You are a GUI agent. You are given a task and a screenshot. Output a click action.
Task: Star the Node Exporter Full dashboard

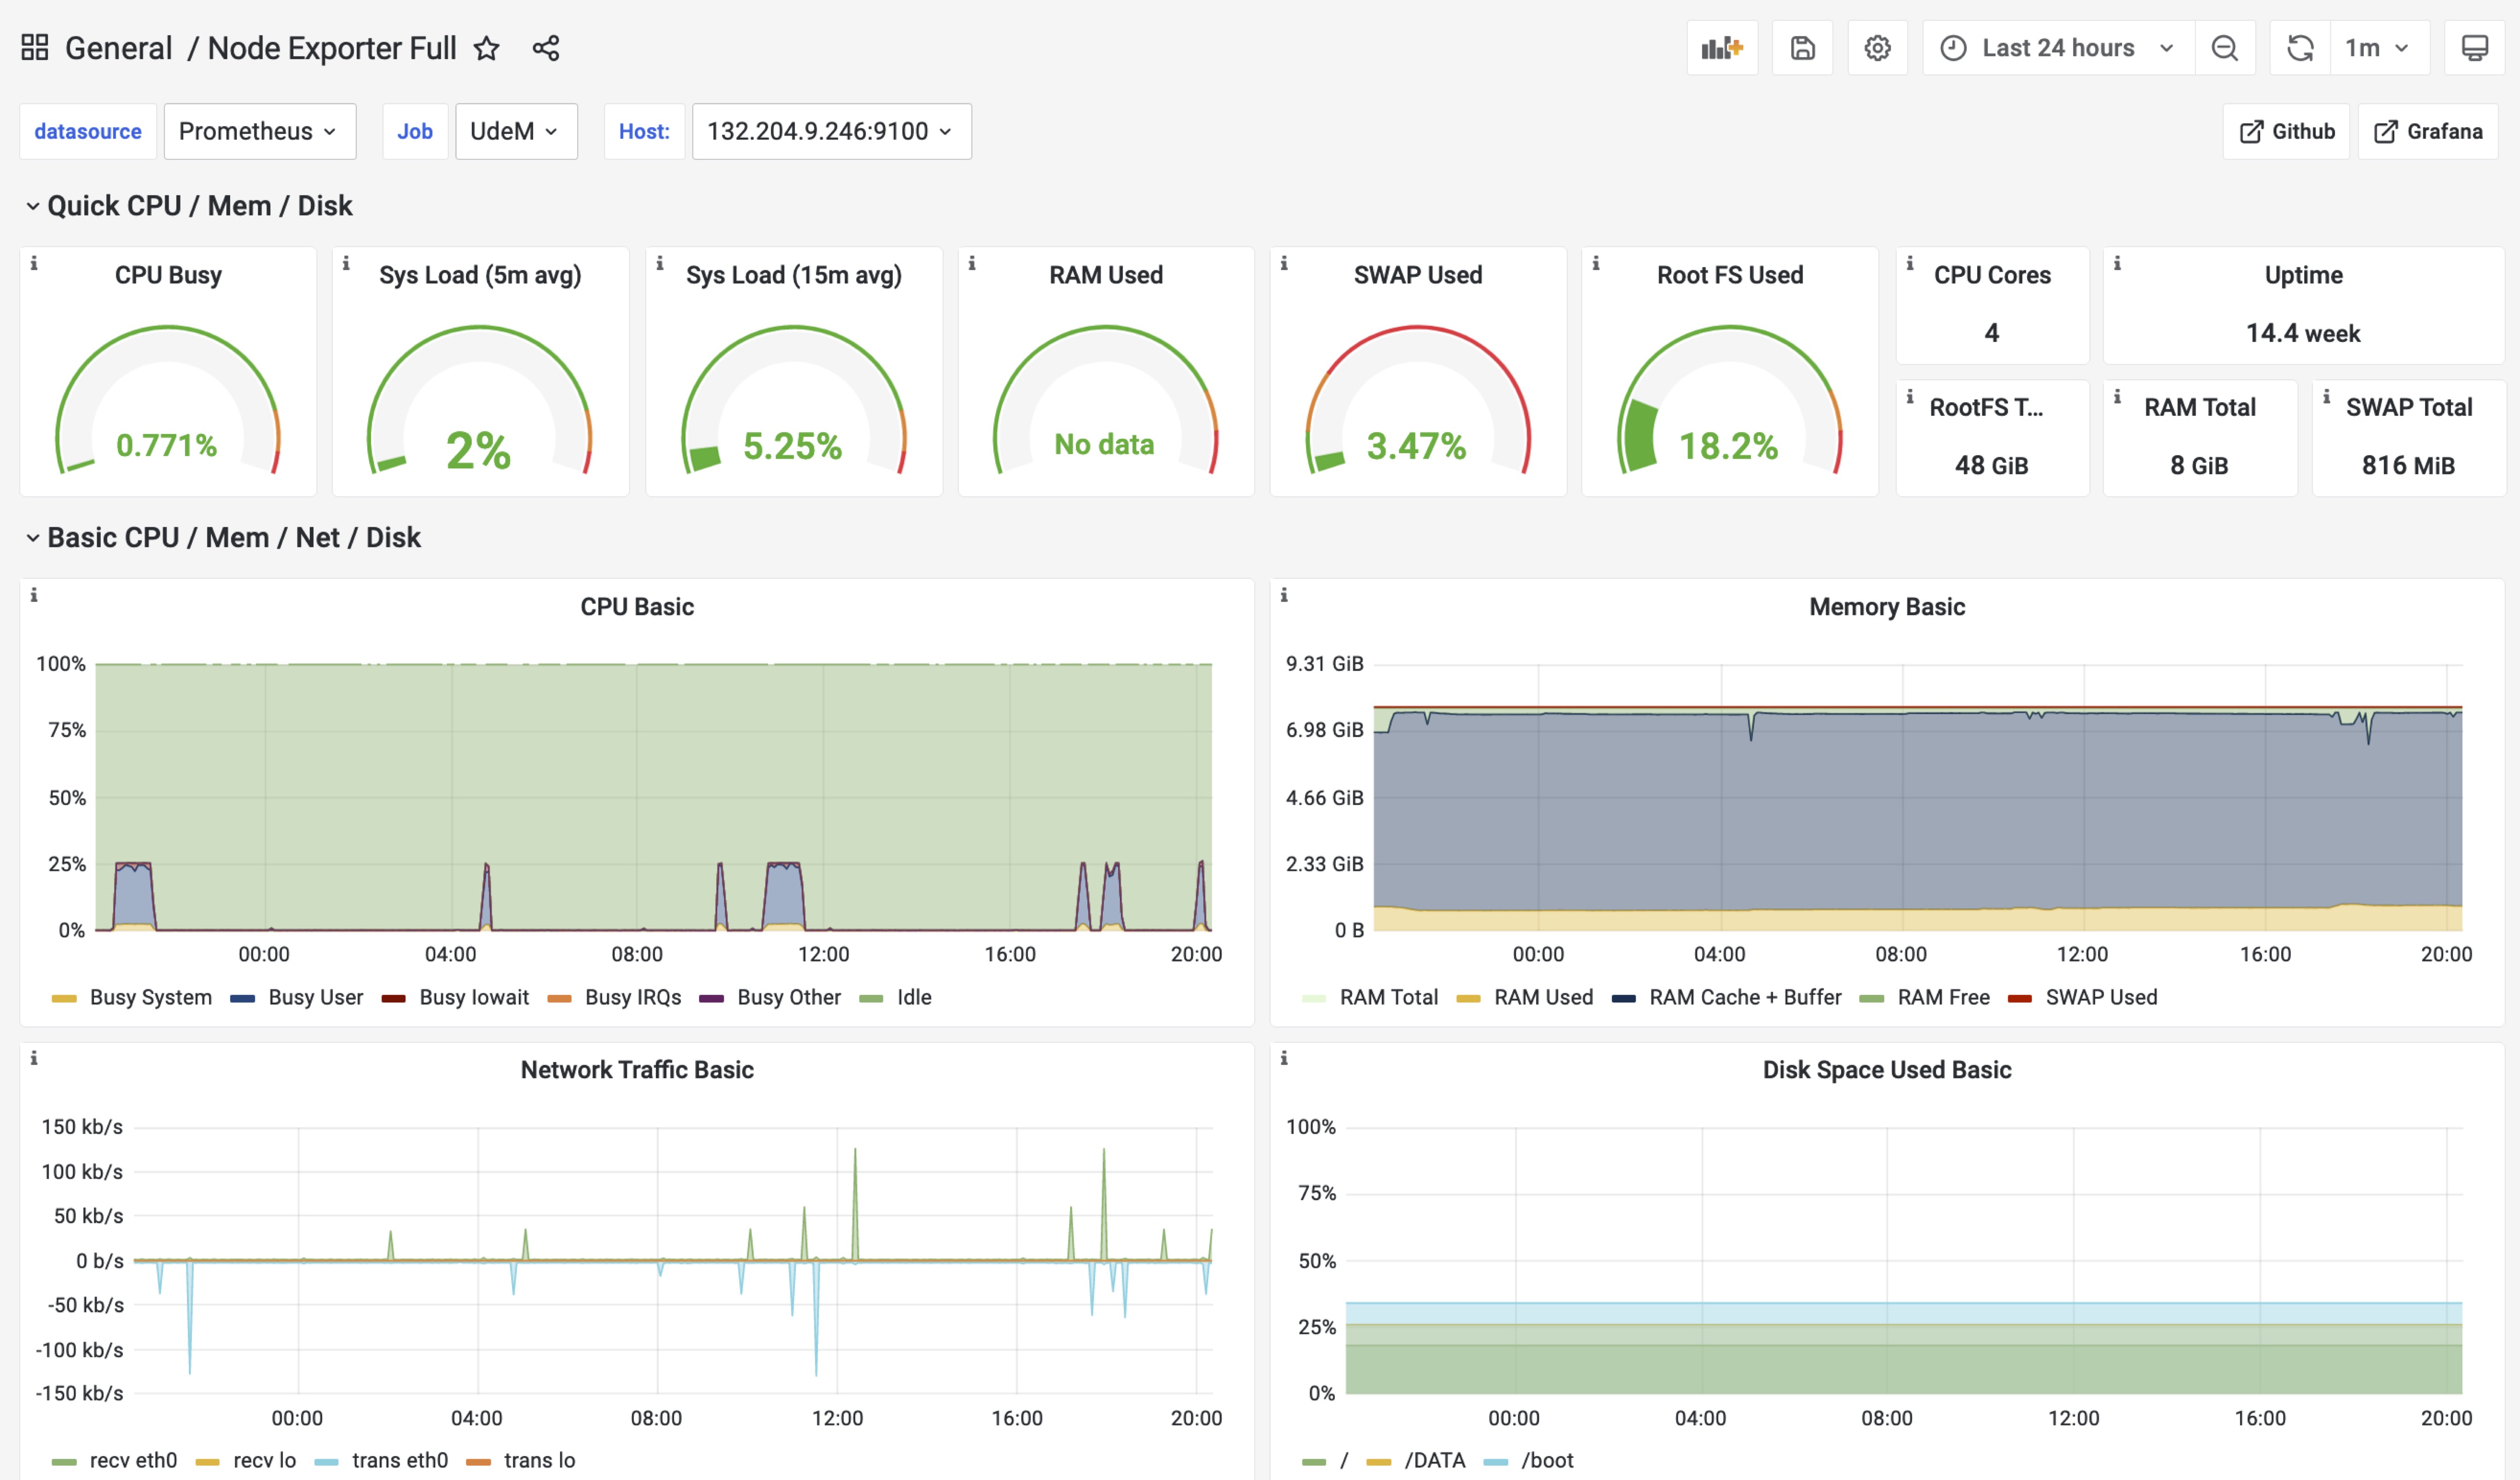point(486,48)
